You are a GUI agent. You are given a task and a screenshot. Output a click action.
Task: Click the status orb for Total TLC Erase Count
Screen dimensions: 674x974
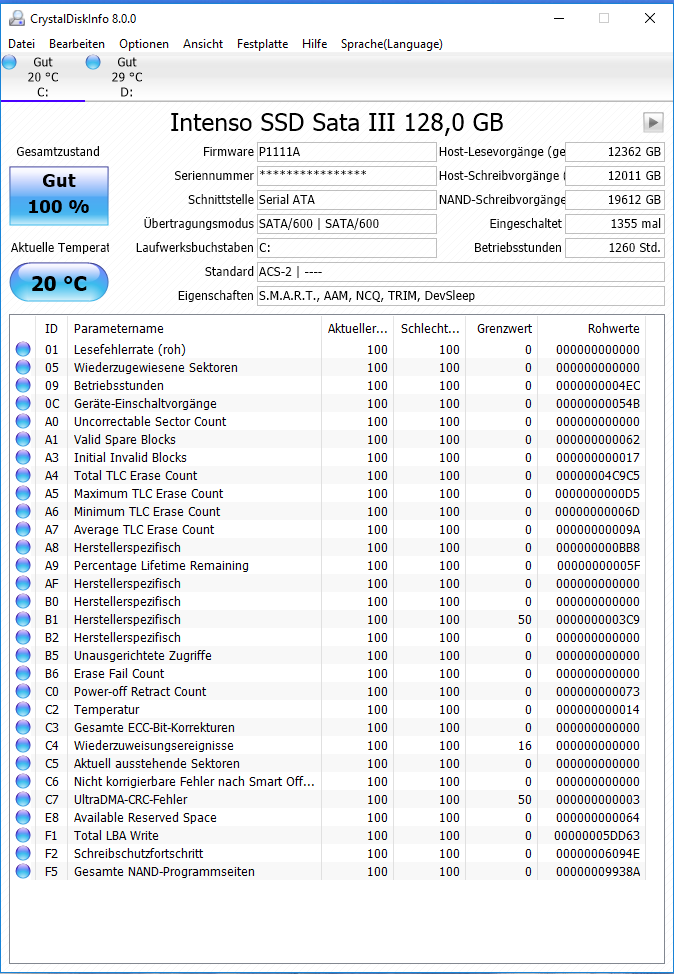(23, 476)
